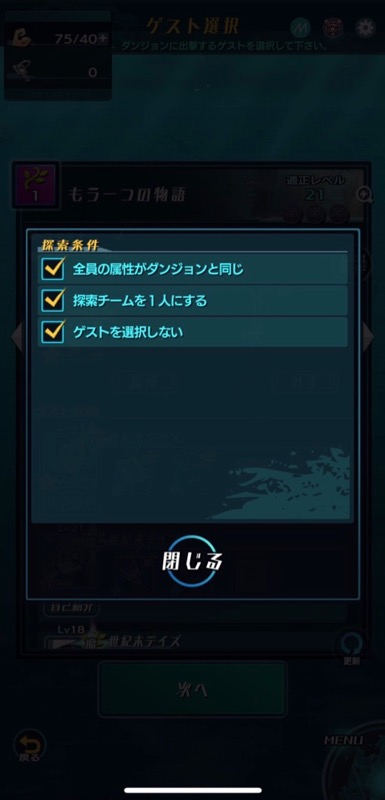Tap the red circular badge icon
This screenshot has width=385, height=800.
click(x=333, y=28)
